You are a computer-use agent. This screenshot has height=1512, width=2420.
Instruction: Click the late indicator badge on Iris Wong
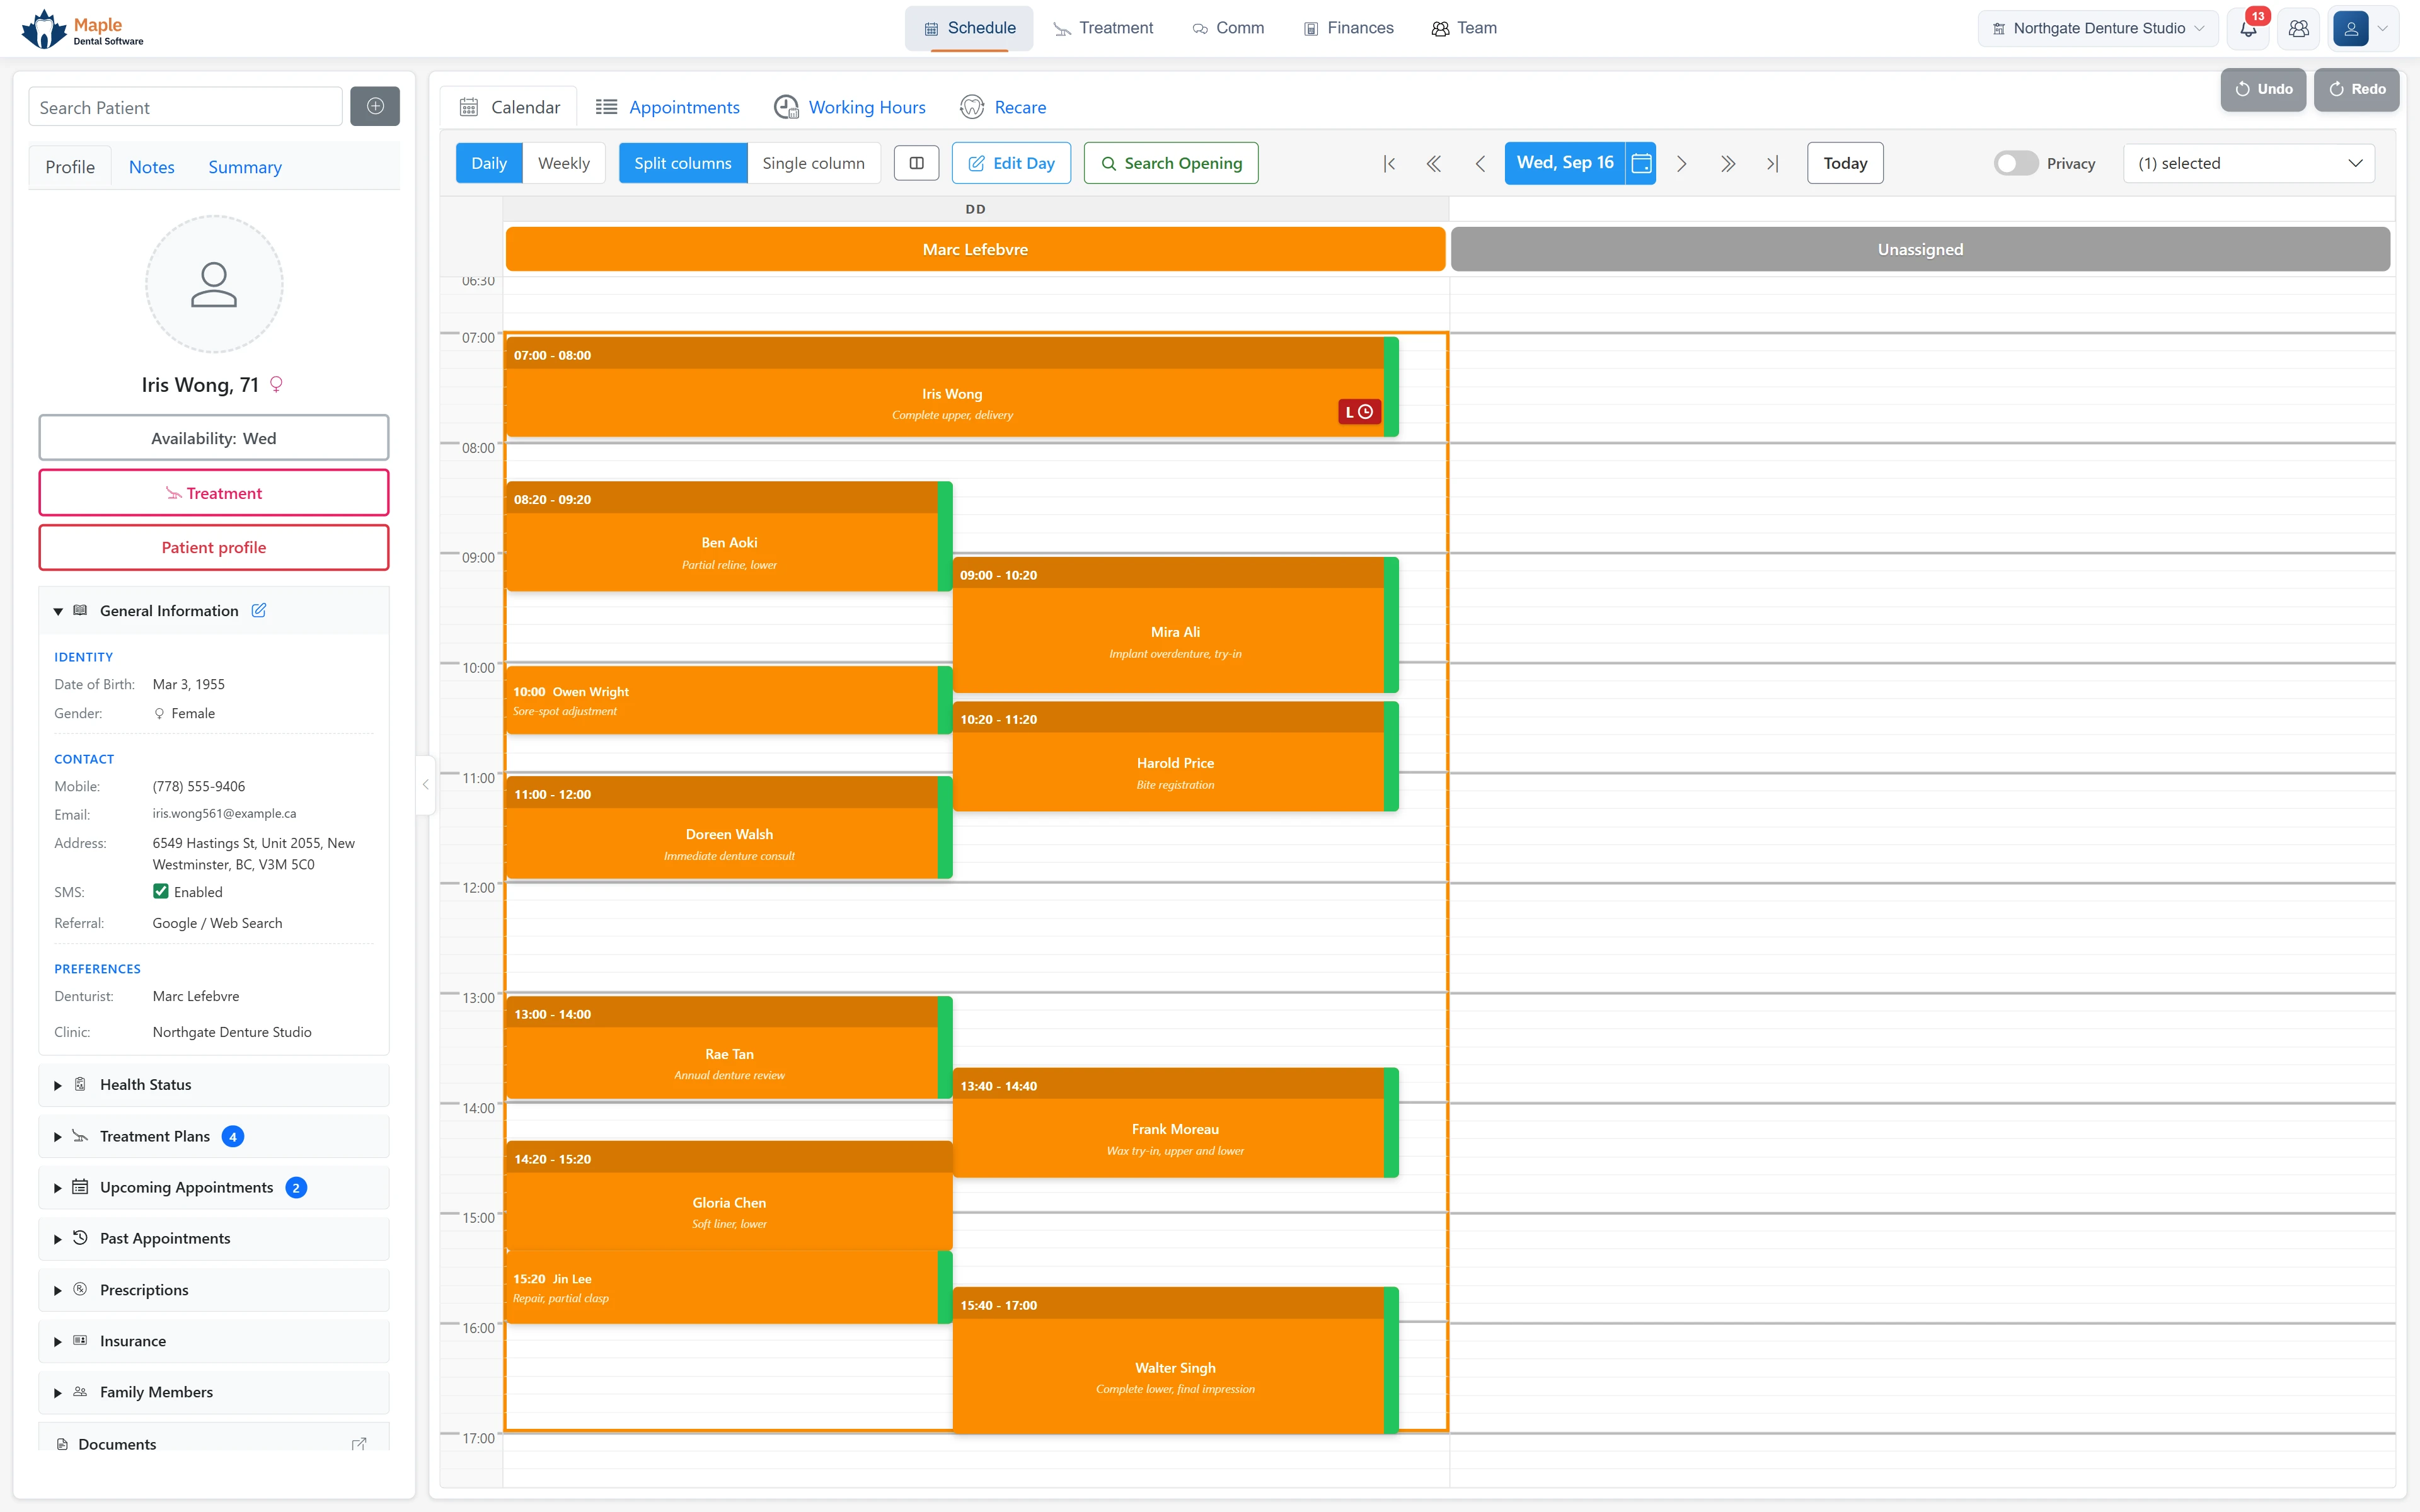1359,412
